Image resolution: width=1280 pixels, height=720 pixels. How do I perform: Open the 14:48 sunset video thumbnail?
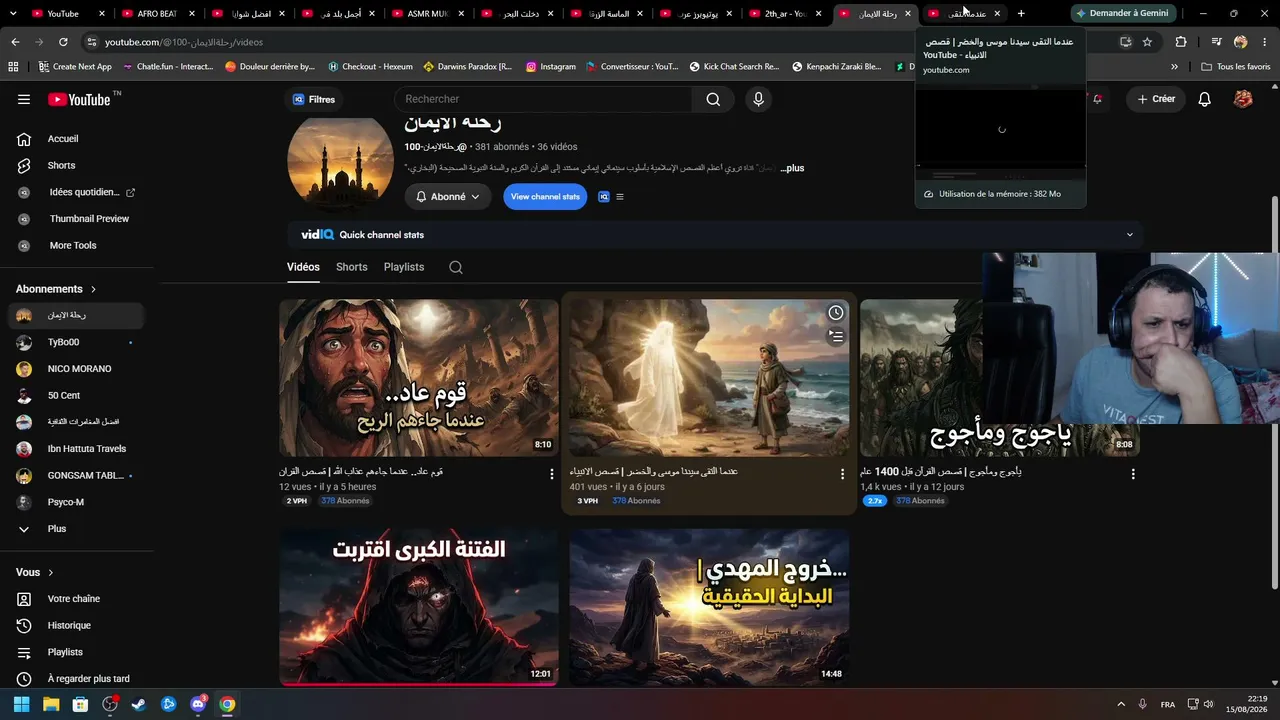(709, 608)
